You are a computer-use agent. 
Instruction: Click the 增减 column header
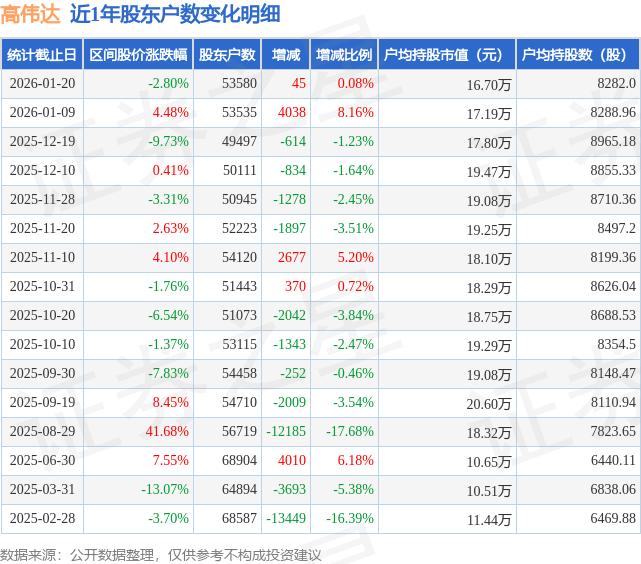point(286,54)
